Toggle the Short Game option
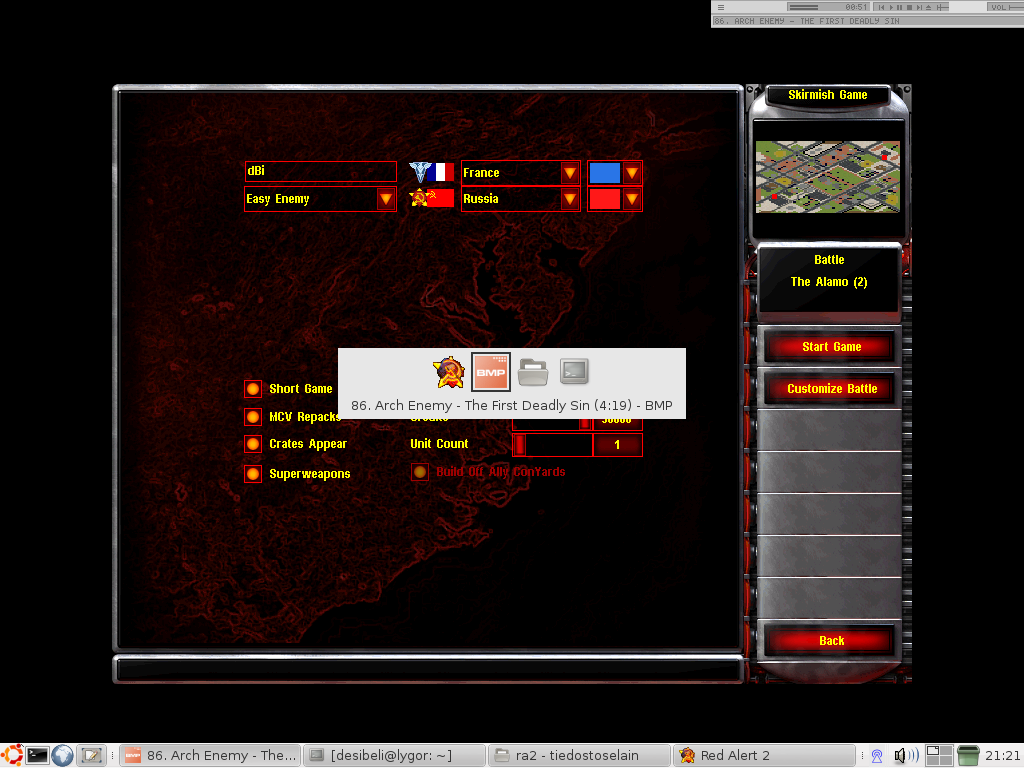 tap(253, 389)
